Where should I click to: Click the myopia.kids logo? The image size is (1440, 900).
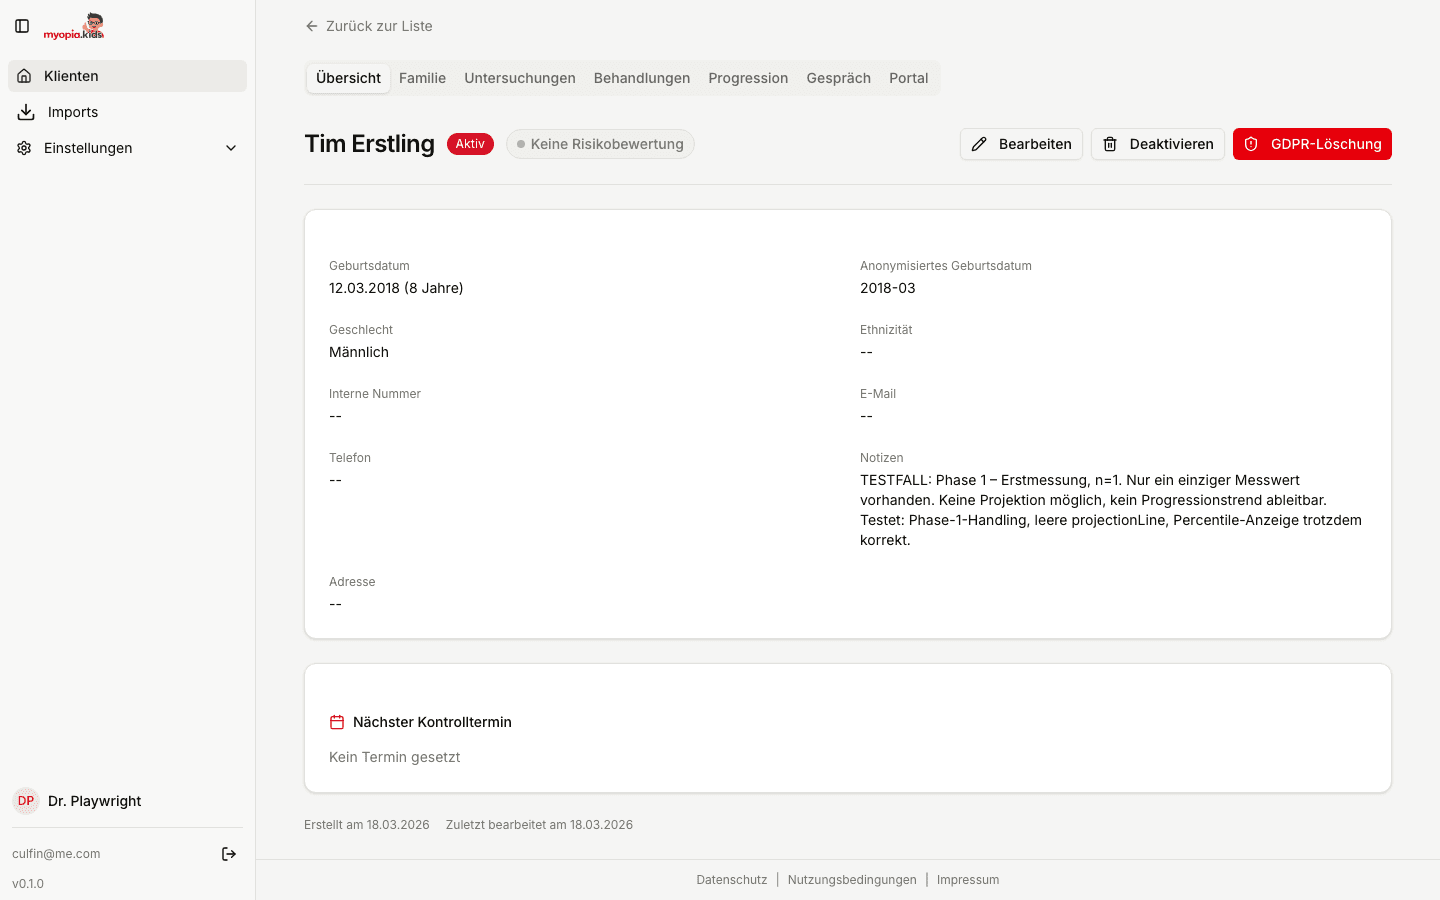(74, 27)
